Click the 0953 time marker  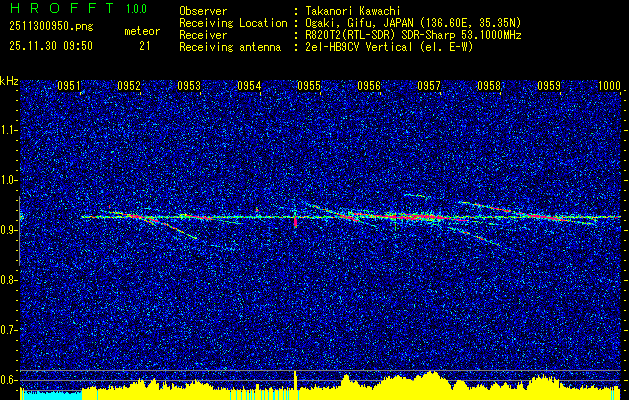tap(189, 85)
